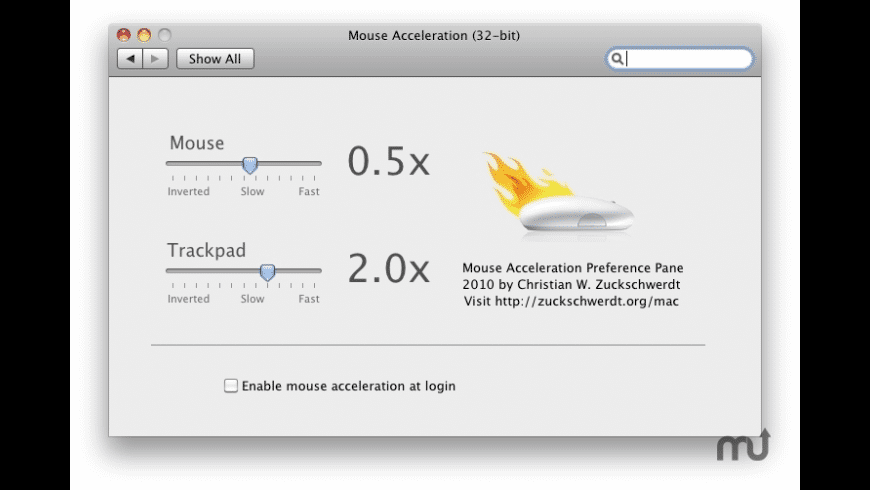870x490 pixels.
Task: Click the Mouse 0.5x value readout
Action: 388,161
